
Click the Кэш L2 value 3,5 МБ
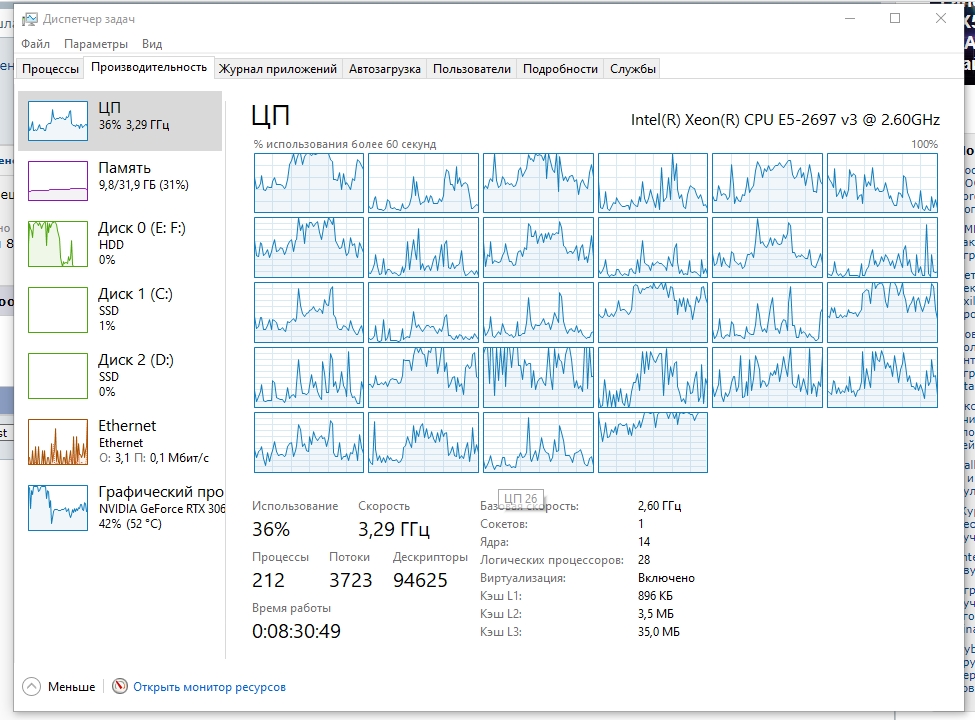click(x=655, y=614)
